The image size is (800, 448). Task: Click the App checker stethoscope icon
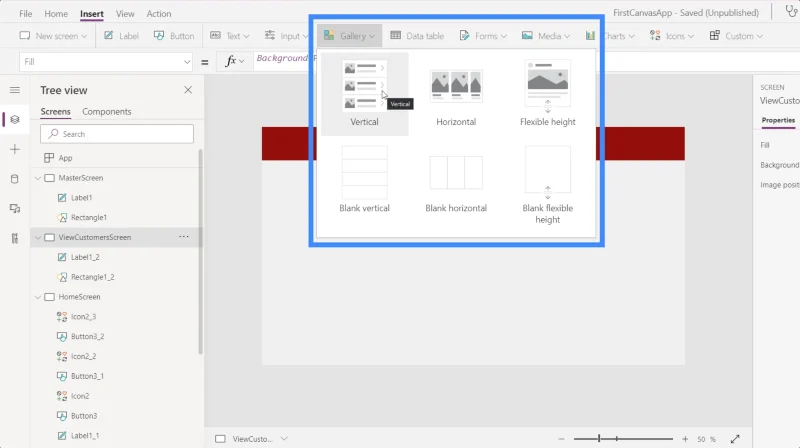791,11
